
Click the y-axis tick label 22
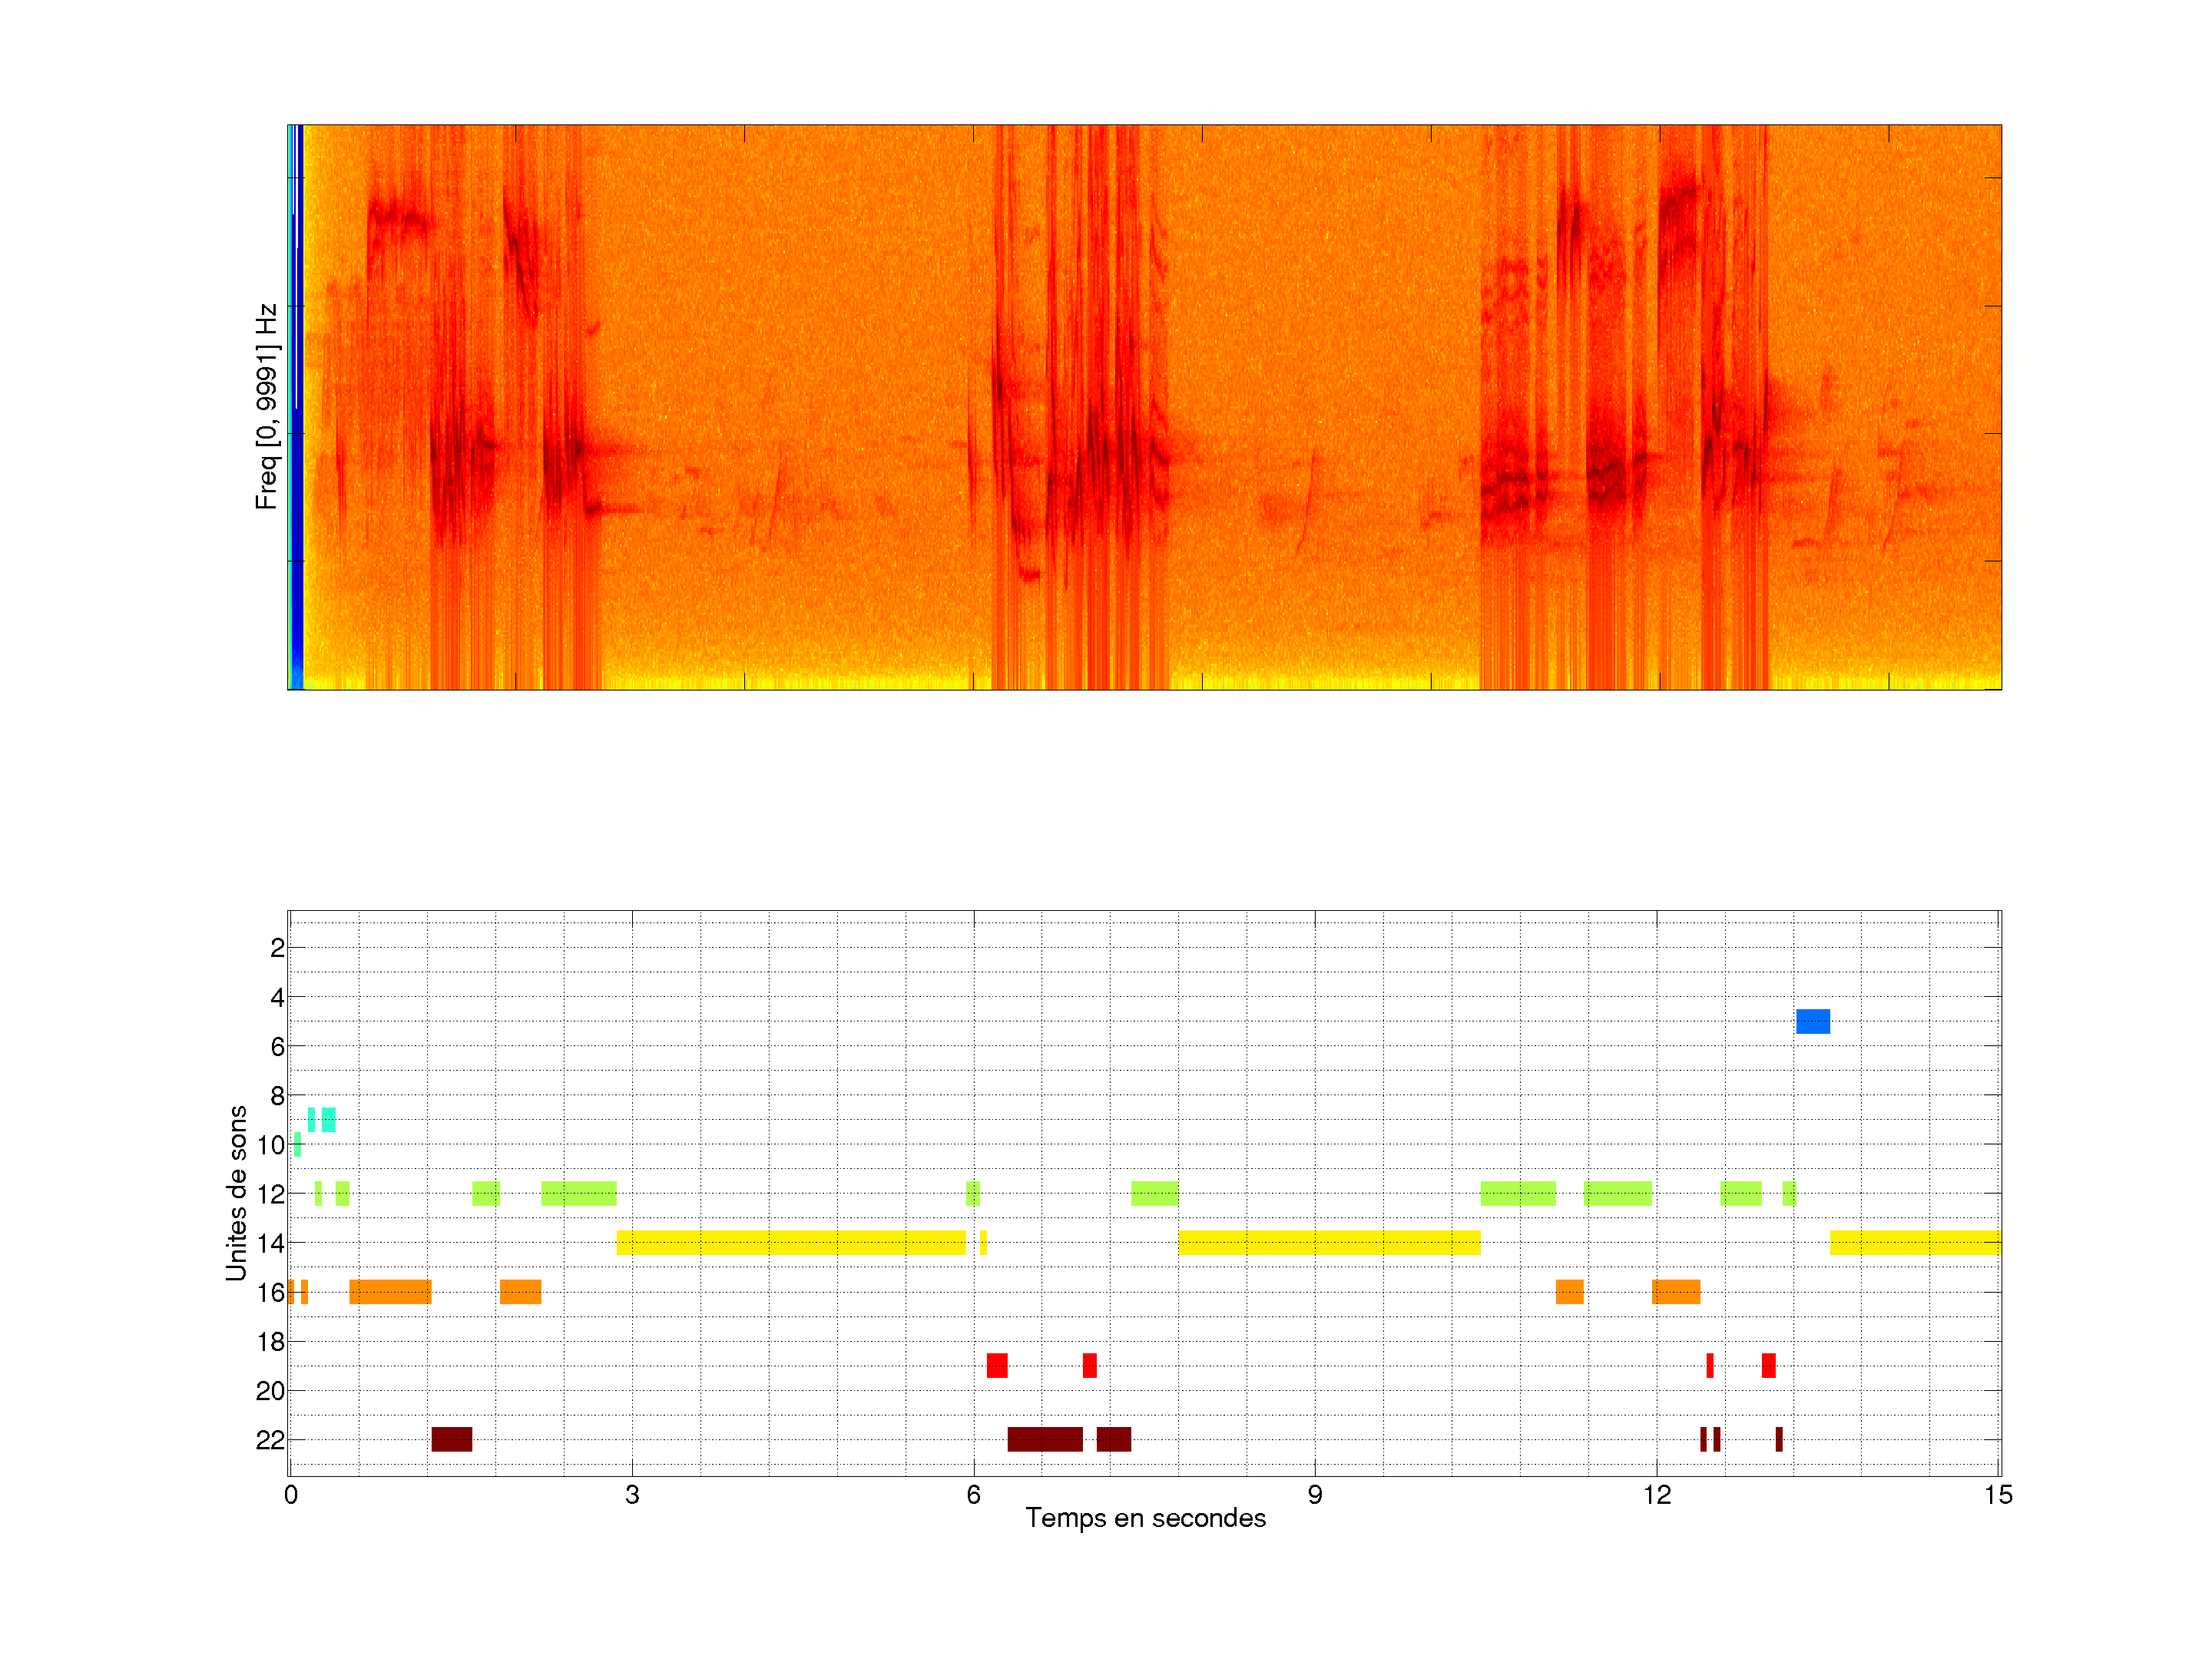coord(270,1440)
